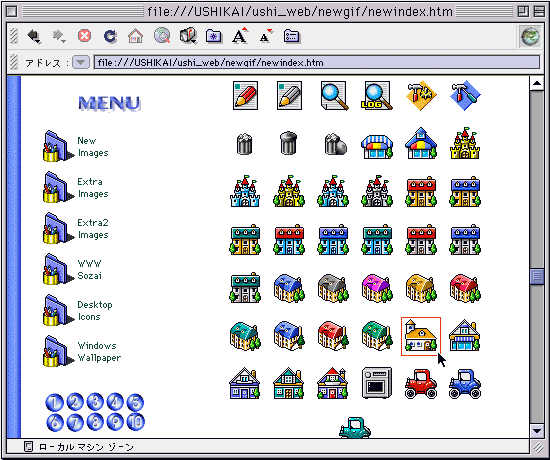Click the browser Back arrow button
550x460 pixels.
tap(34, 36)
